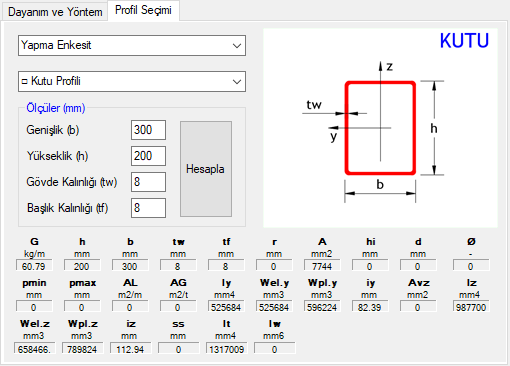This screenshot has width=510, height=366.
Task: Click the KUTU title in diagram
Action: (464, 41)
